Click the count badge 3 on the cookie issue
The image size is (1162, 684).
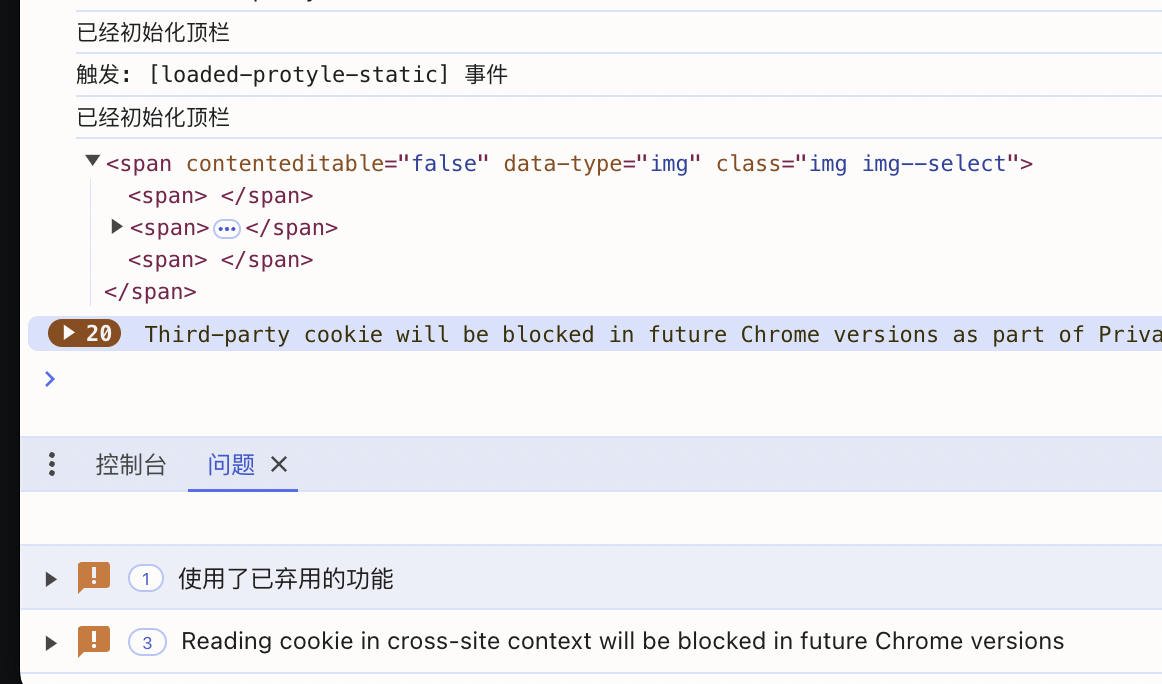(147, 641)
